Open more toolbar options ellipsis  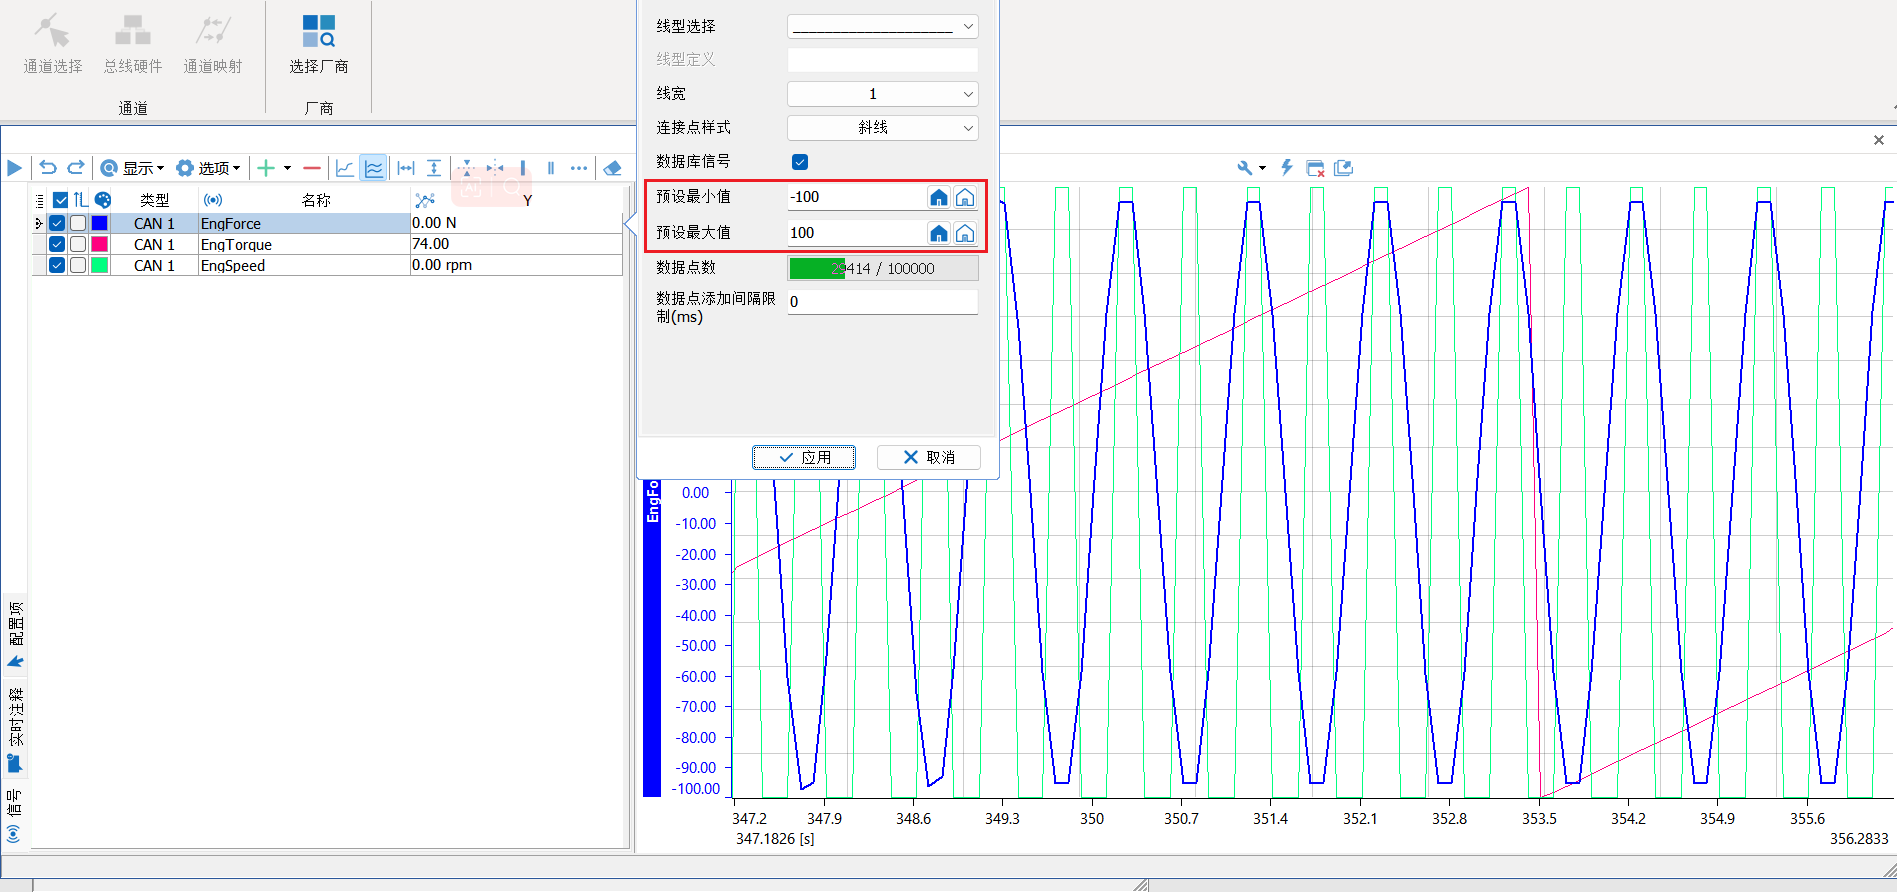579,168
